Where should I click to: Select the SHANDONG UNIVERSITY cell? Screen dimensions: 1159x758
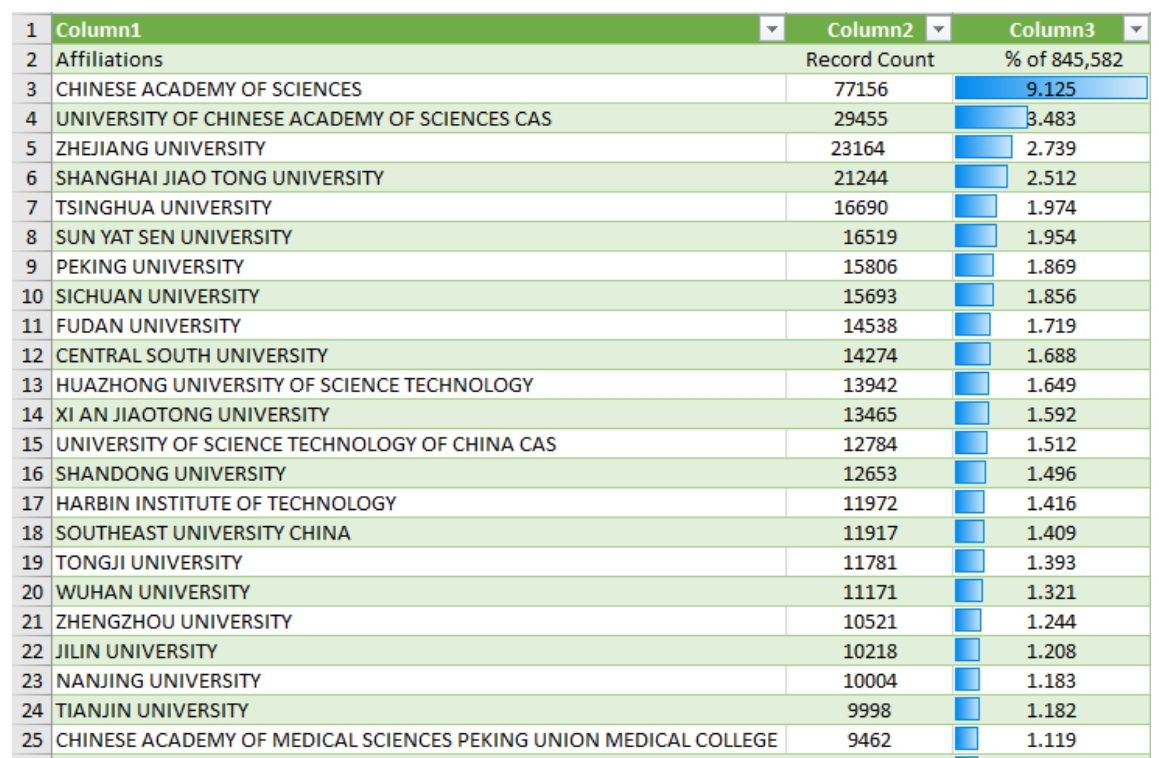(418, 473)
